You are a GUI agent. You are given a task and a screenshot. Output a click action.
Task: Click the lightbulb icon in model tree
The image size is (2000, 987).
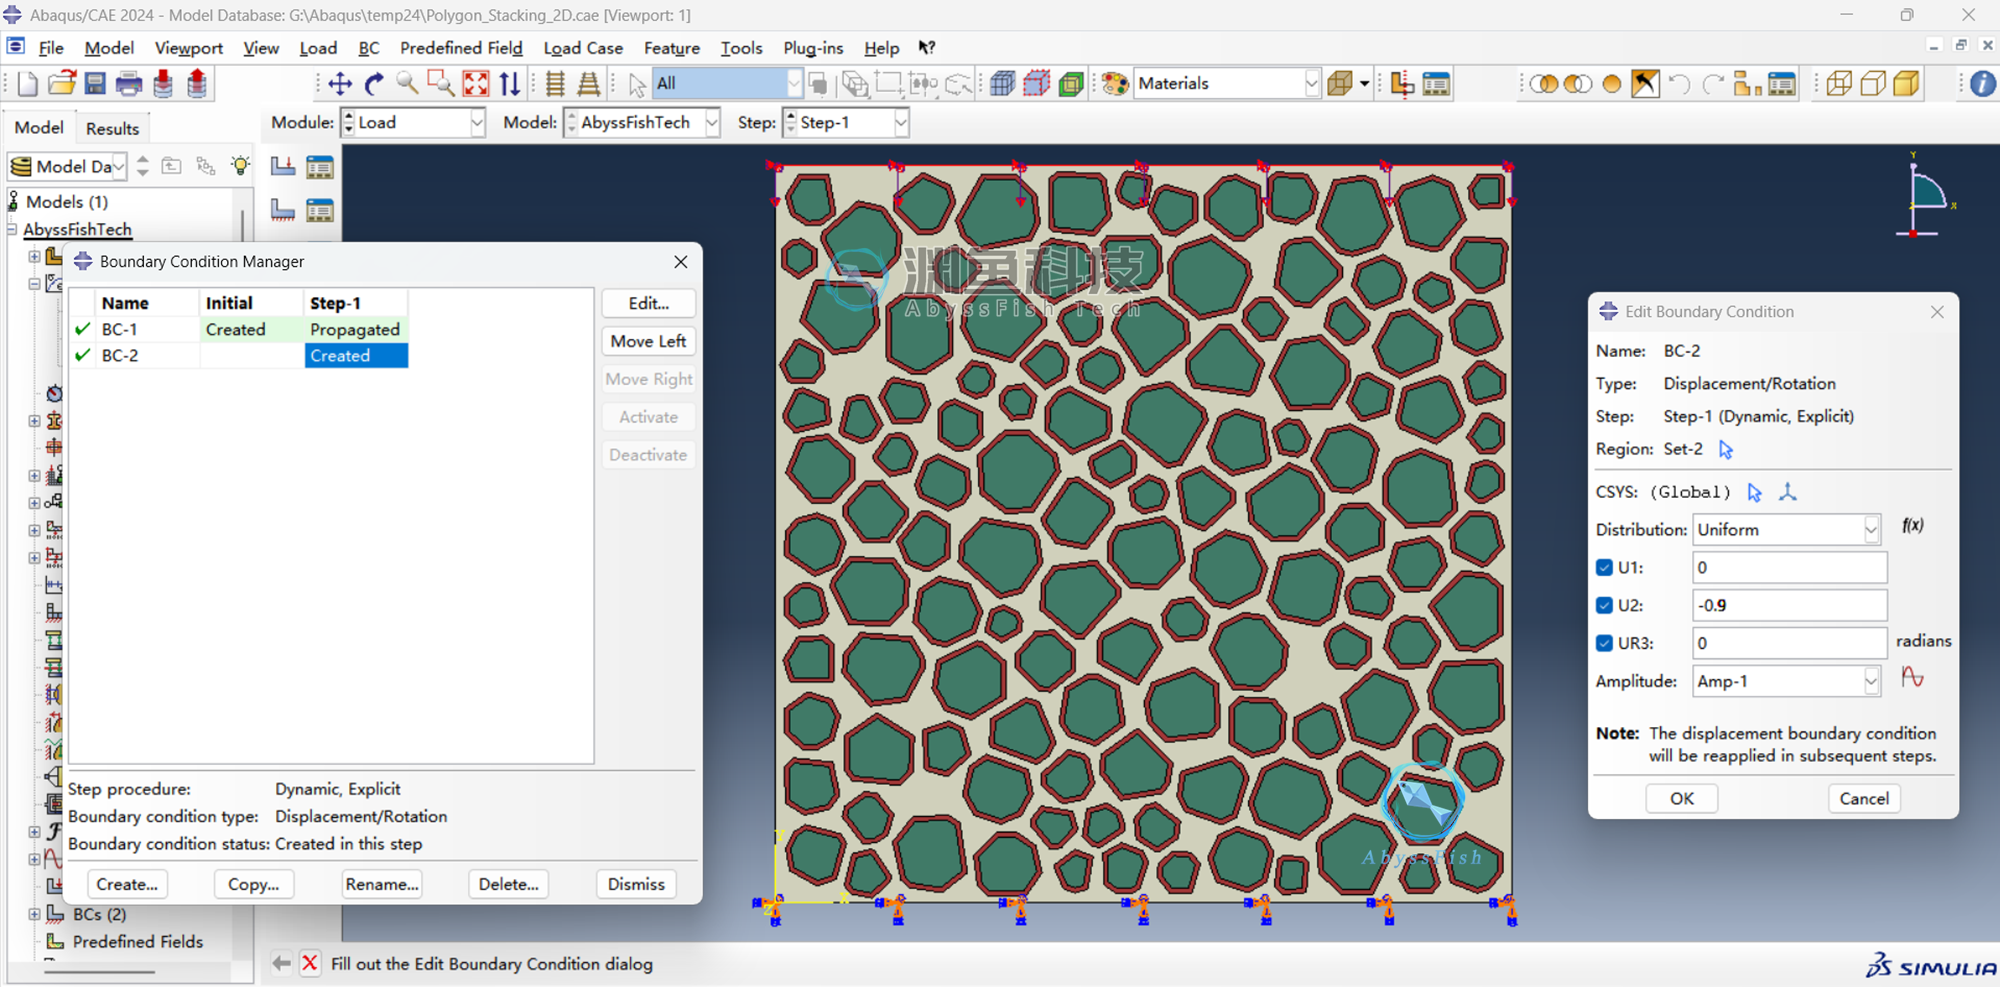[x=240, y=166]
